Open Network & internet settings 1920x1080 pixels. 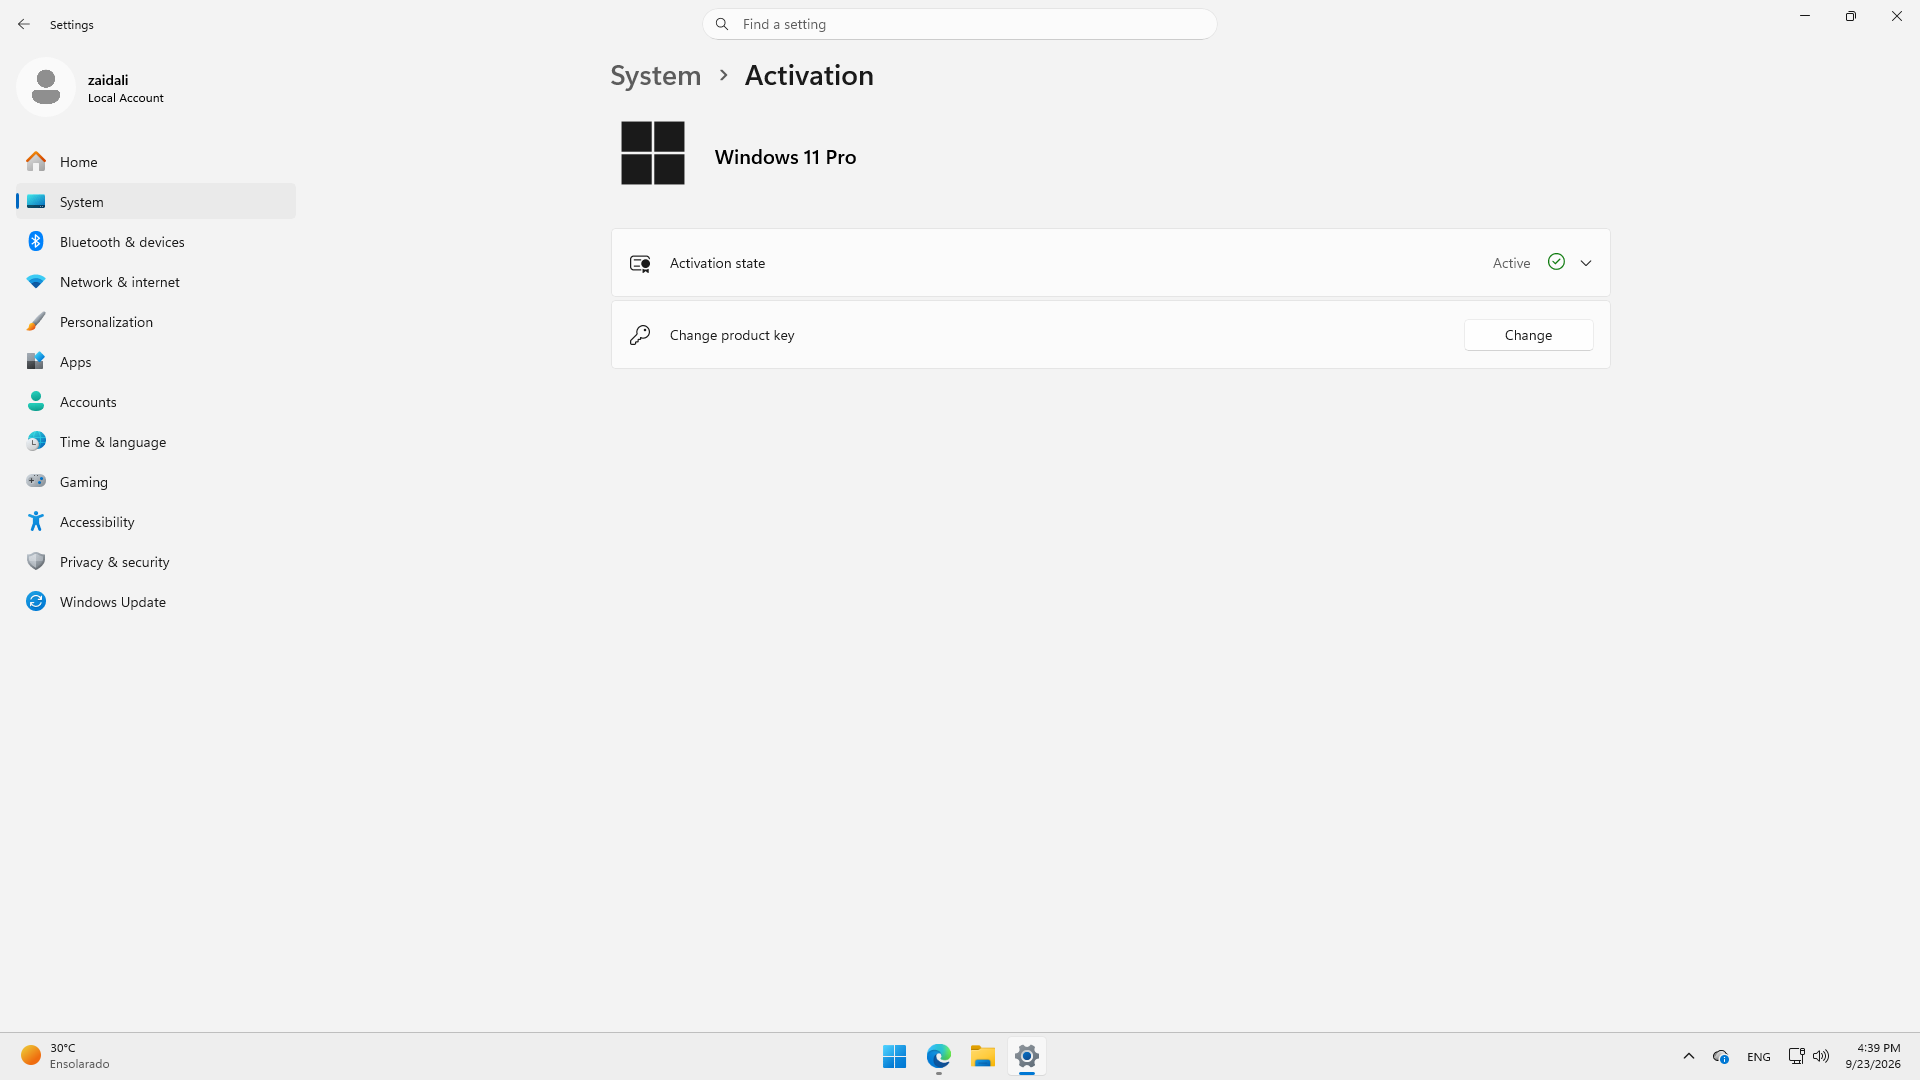click(156, 281)
